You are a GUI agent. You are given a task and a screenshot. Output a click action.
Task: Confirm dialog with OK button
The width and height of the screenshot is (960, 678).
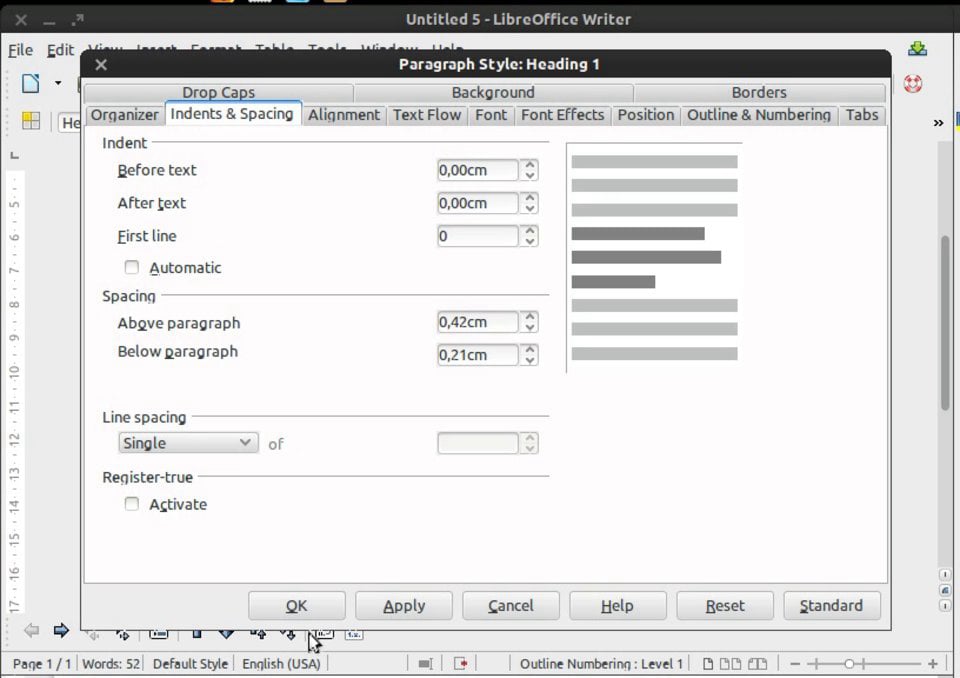(296, 606)
